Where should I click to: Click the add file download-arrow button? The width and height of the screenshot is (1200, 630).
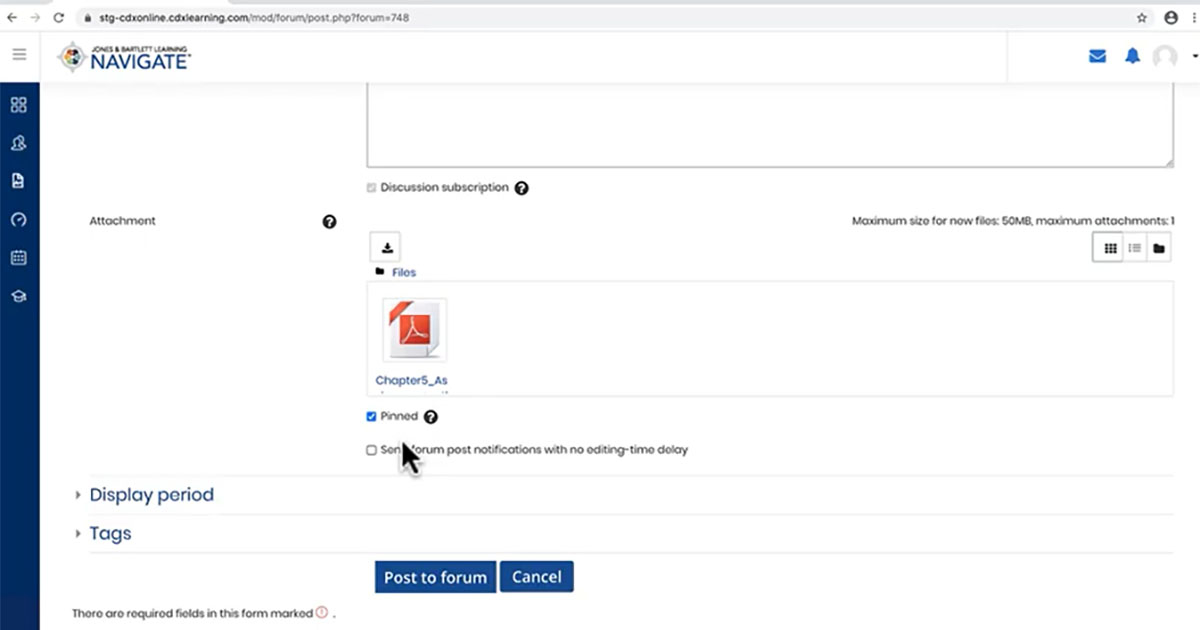click(385, 248)
